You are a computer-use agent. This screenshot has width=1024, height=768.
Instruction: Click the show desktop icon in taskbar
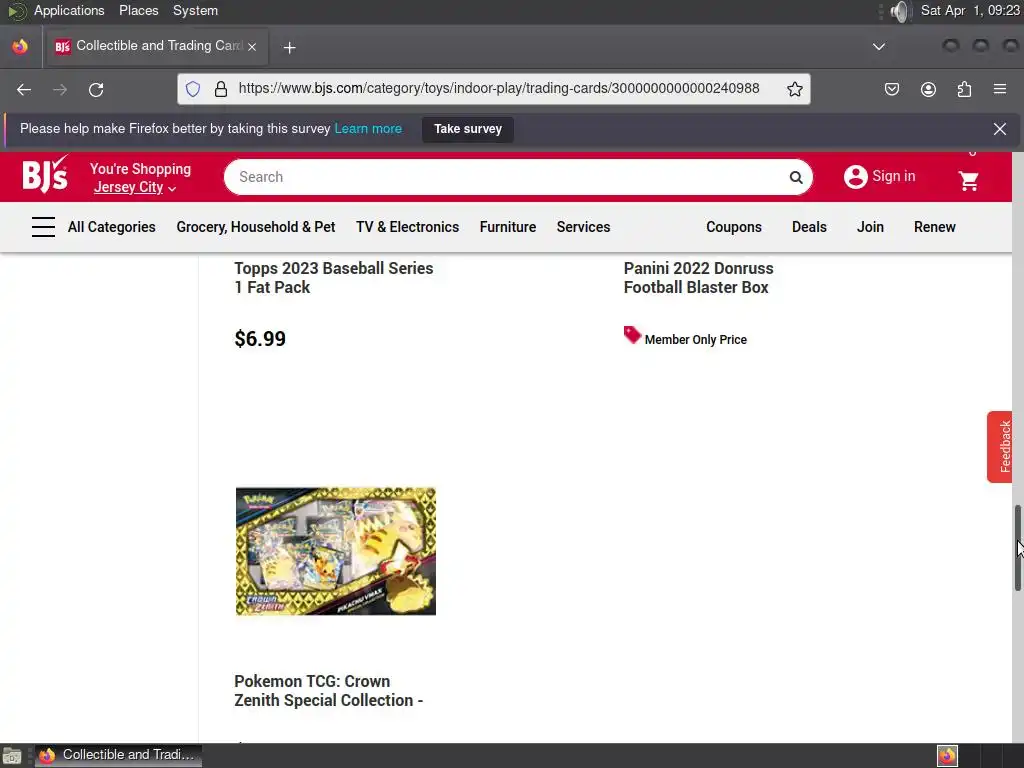tap(12, 756)
